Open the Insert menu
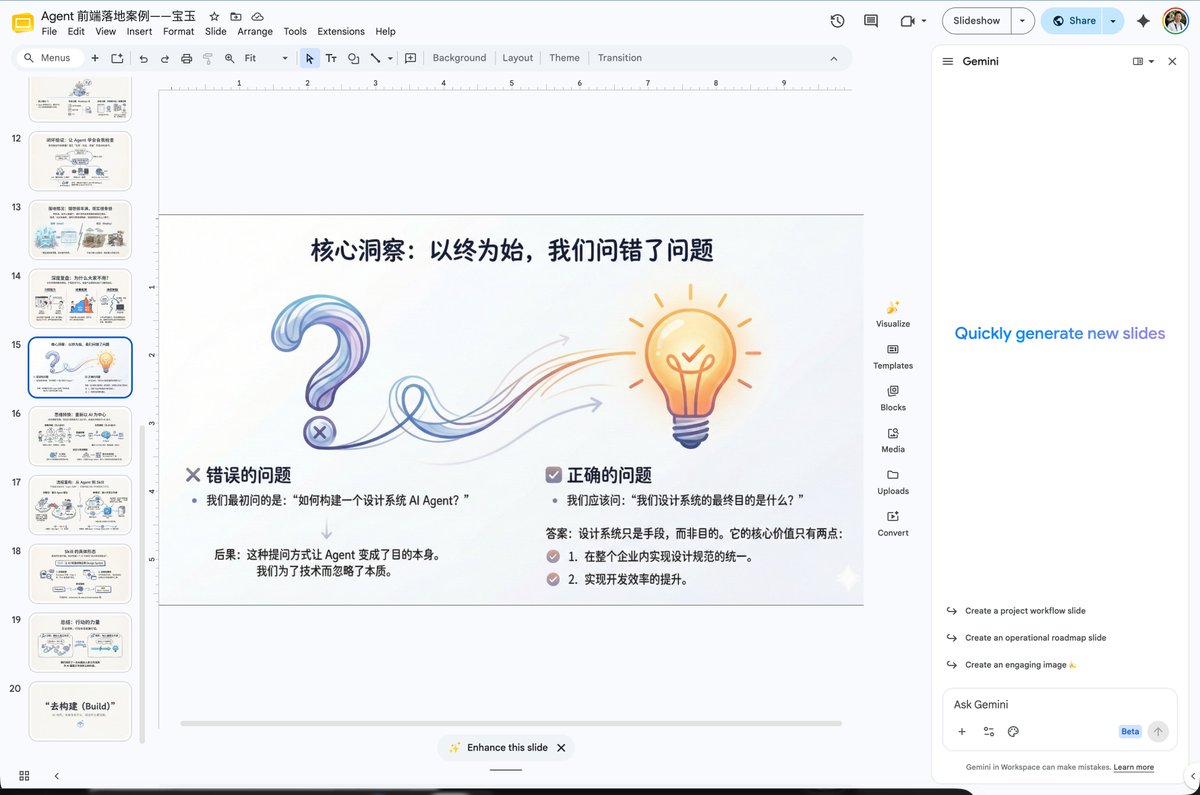The height and width of the screenshot is (795, 1200). pyautogui.click(x=140, y=31)
